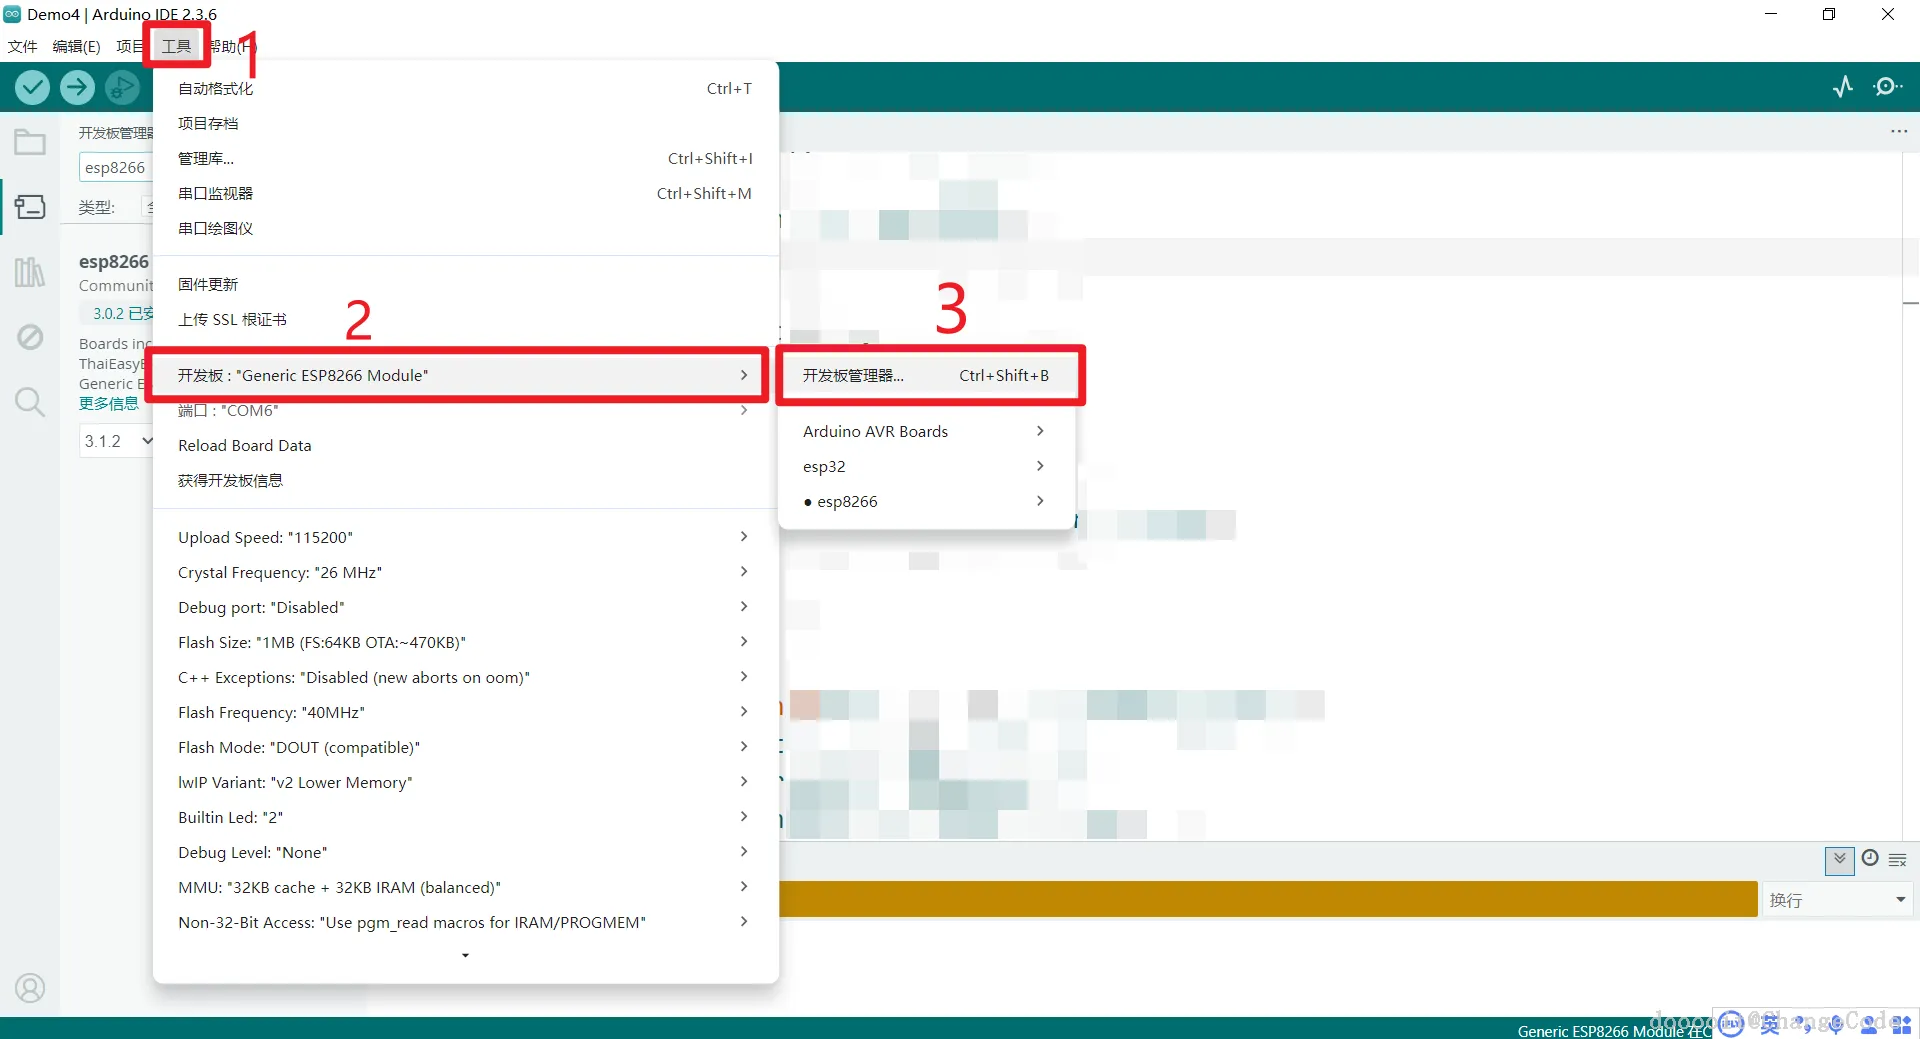Open the Search magnifier sidebar icon
Viewport: 1920px width, 1039px height.
pyautogui.click(x=30, y=402)
